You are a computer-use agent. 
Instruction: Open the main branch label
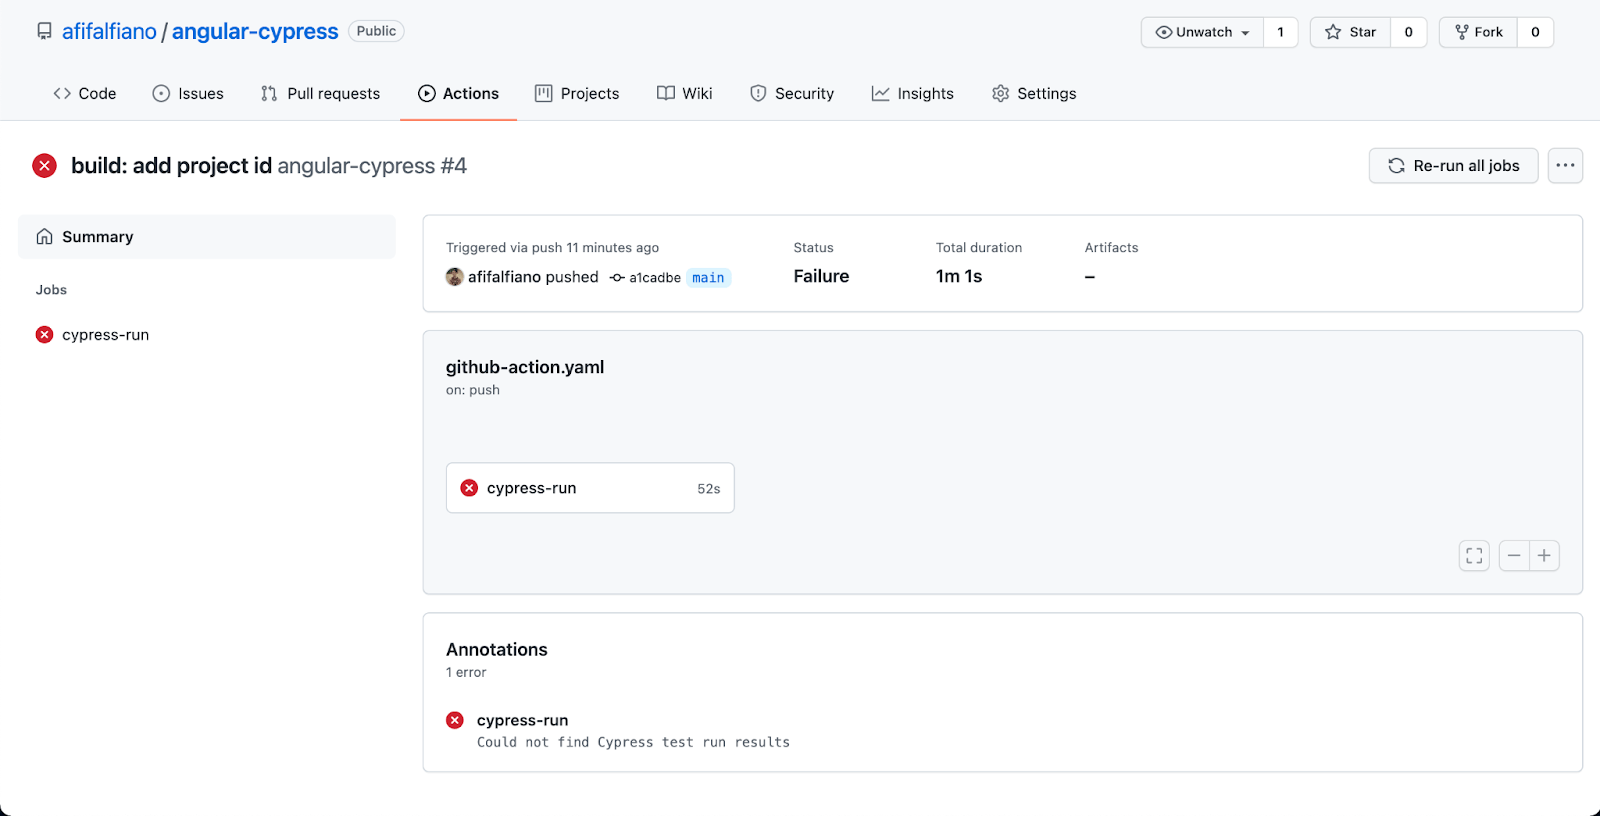pyautogui.click(x=708, y=278)
